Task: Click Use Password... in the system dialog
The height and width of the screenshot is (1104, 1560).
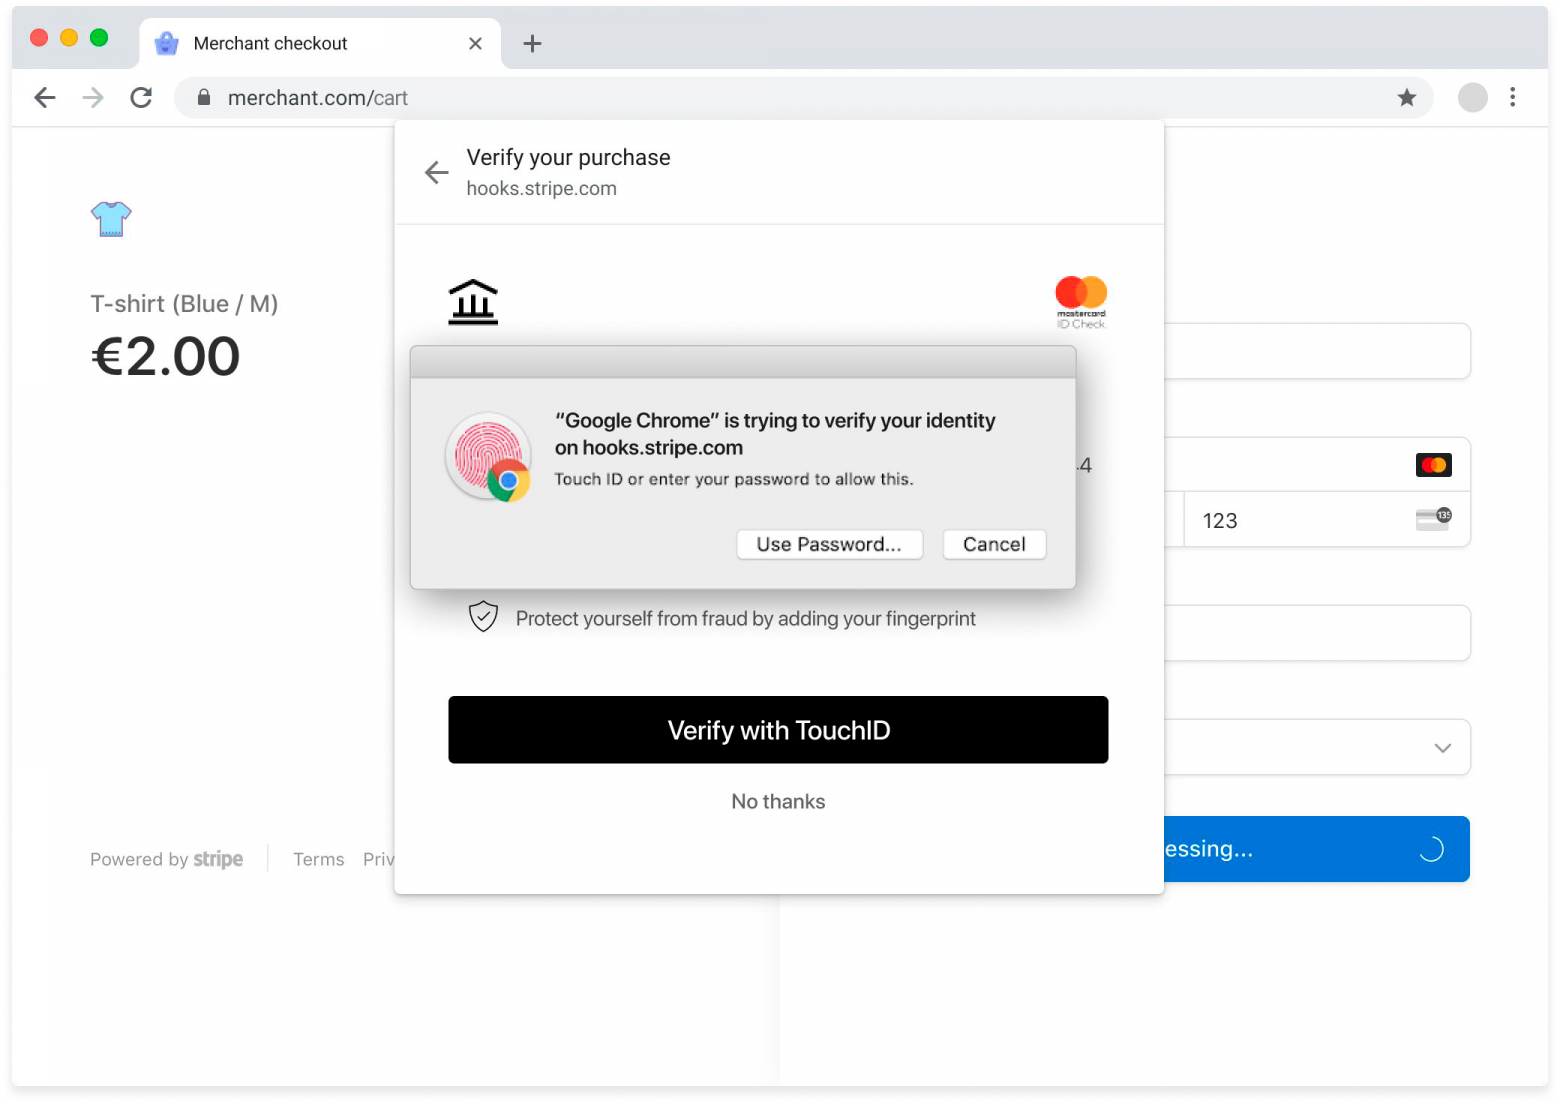Action: [x=829, y=544]
